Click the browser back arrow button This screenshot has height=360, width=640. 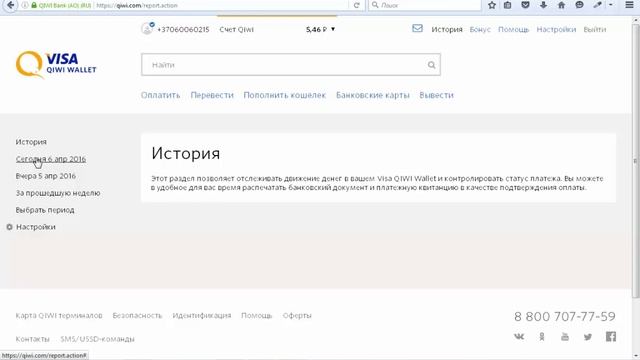point(11,5)
